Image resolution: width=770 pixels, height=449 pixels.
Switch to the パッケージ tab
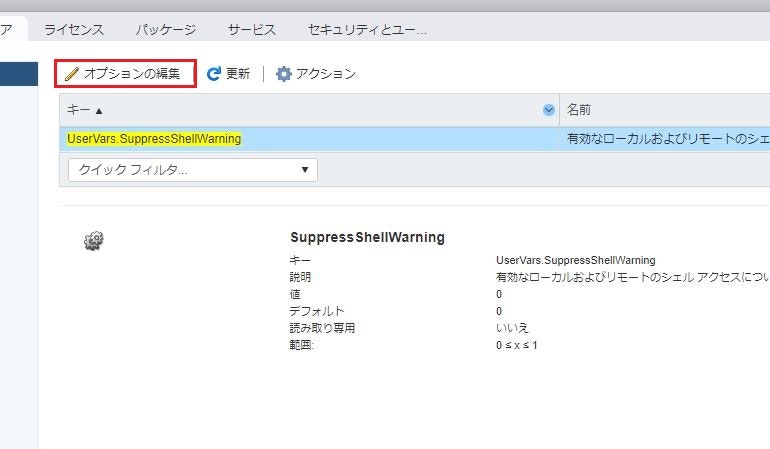[166, 30]
